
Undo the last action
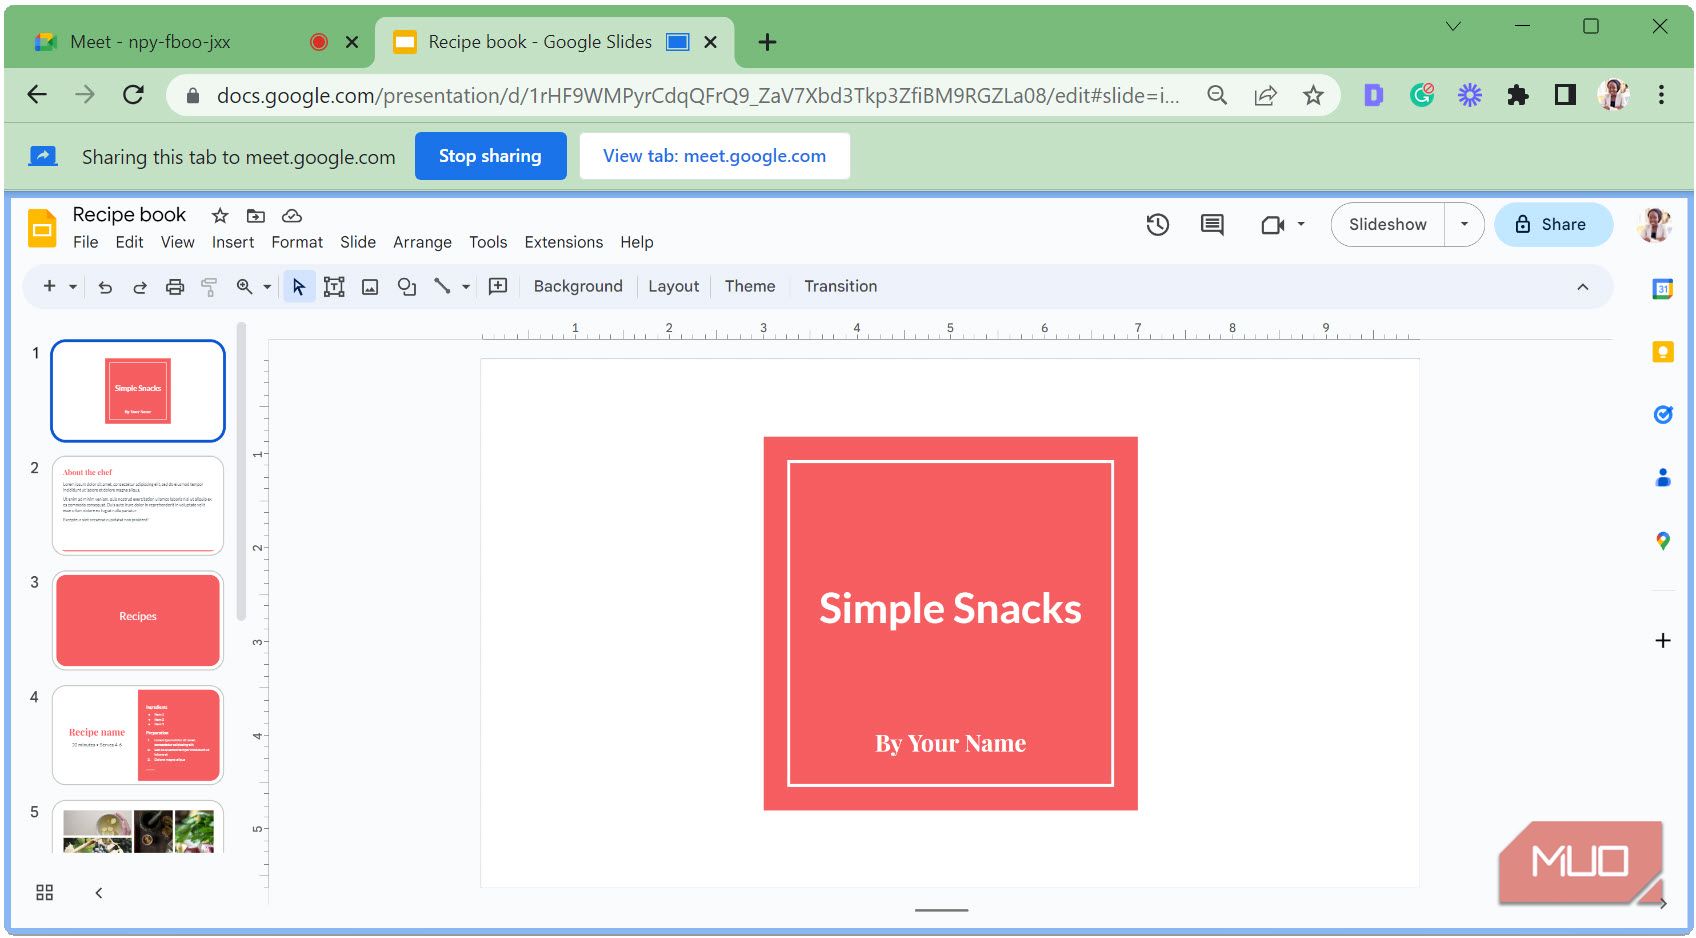[x=106, y=286]
